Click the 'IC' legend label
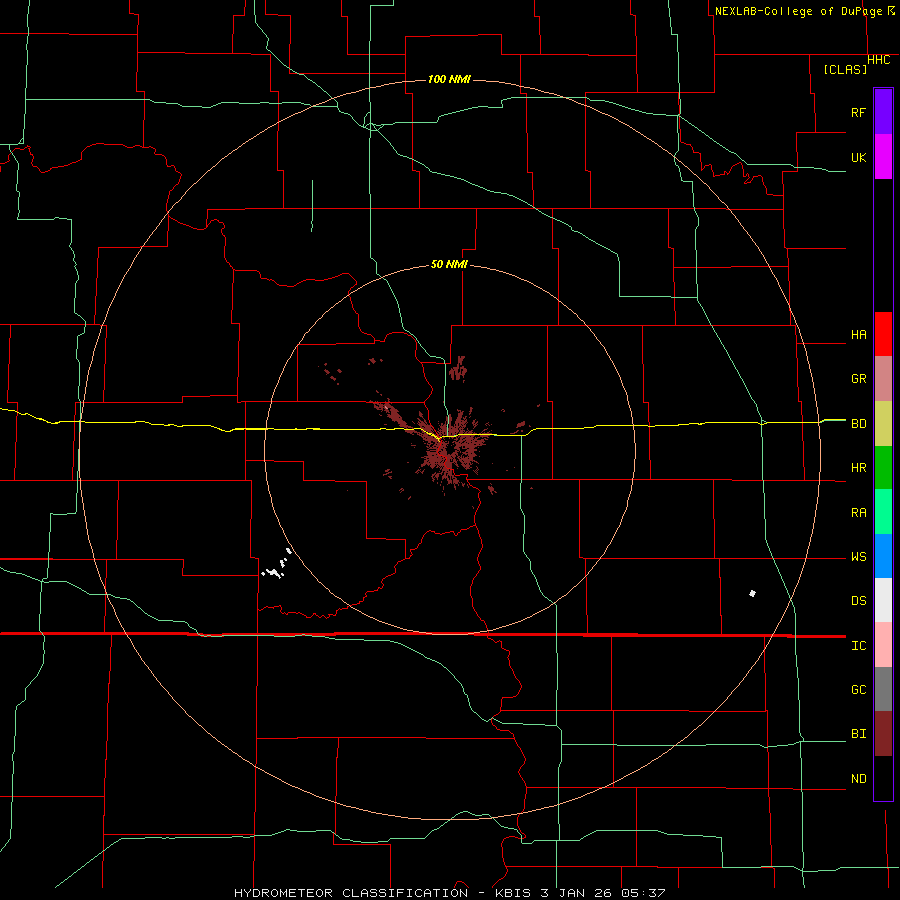This screenshot has width=900, height=900. tap(858, 646)
